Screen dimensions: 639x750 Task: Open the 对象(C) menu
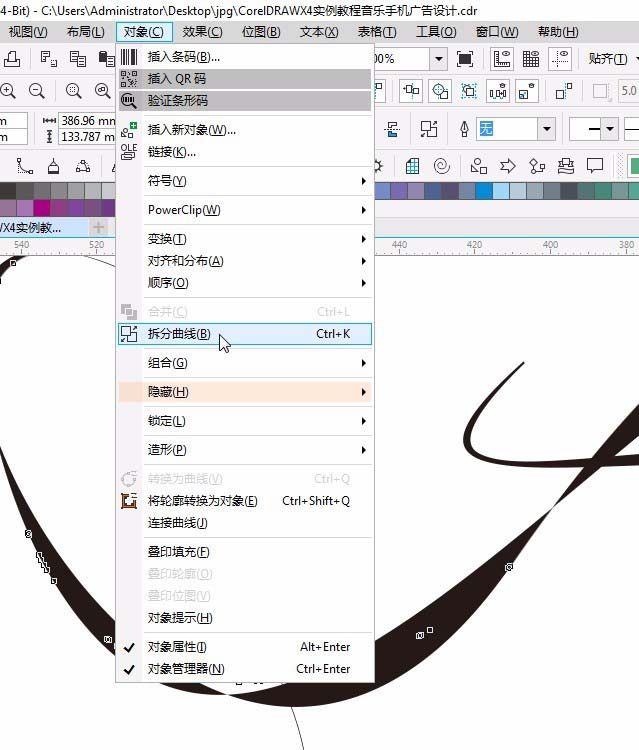143,32
